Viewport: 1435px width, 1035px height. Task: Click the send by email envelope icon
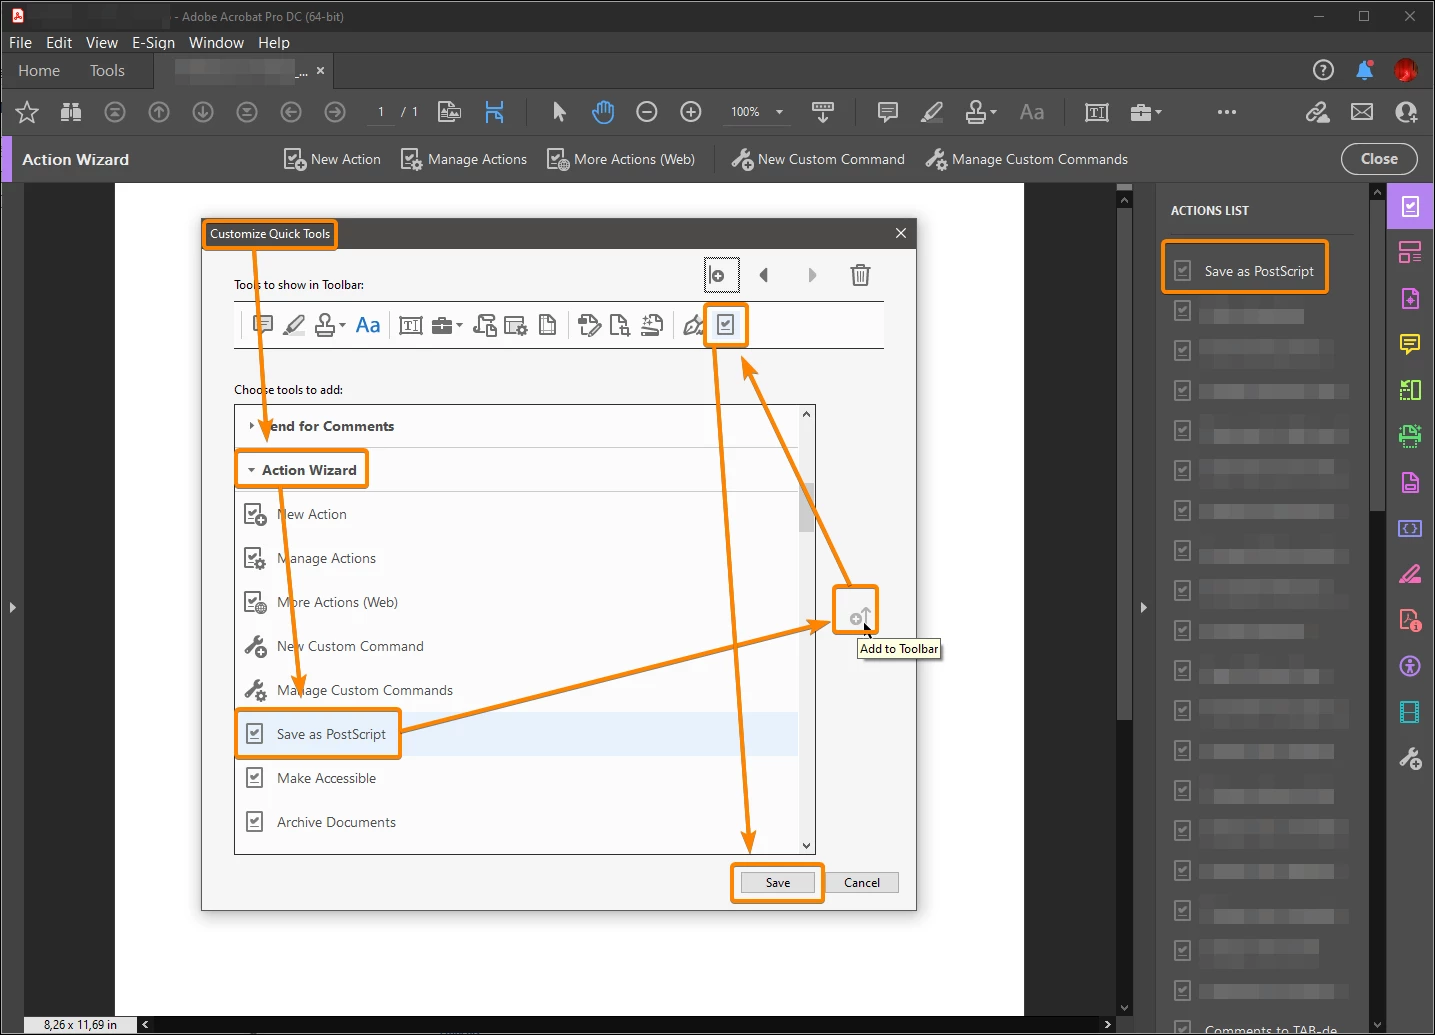[1362, 112]
